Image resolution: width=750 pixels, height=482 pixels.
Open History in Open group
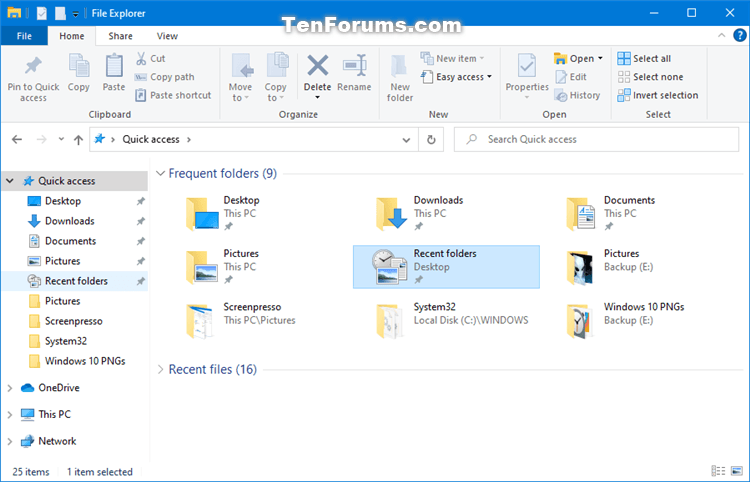(577, 95)
